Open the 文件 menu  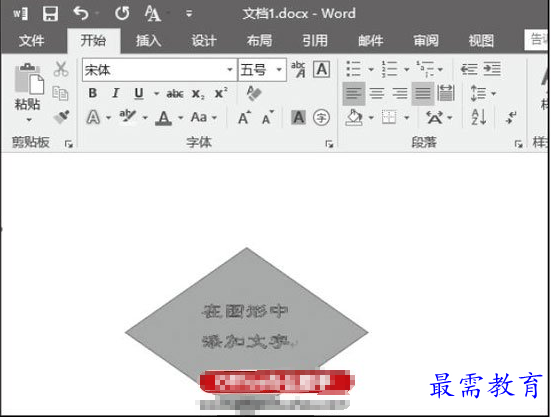click(x=31, y=40)
